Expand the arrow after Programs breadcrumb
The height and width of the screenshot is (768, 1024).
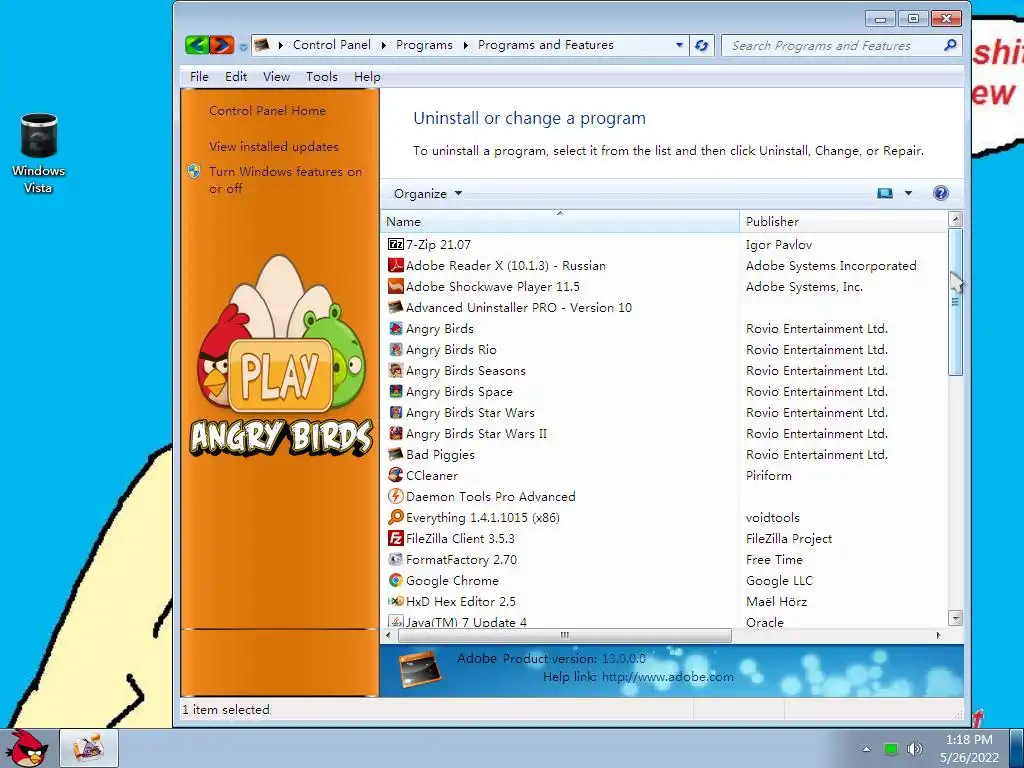(x=466, y=45)
